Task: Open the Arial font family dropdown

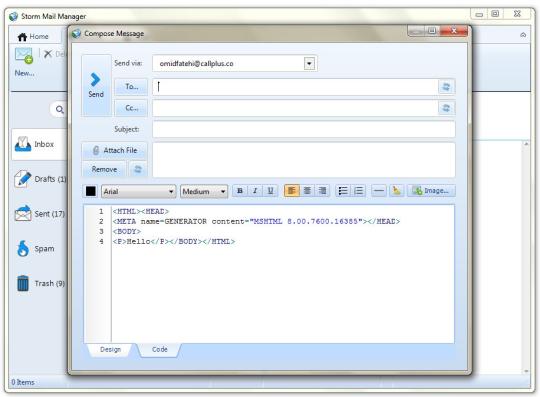Action: tap(139, 191)
